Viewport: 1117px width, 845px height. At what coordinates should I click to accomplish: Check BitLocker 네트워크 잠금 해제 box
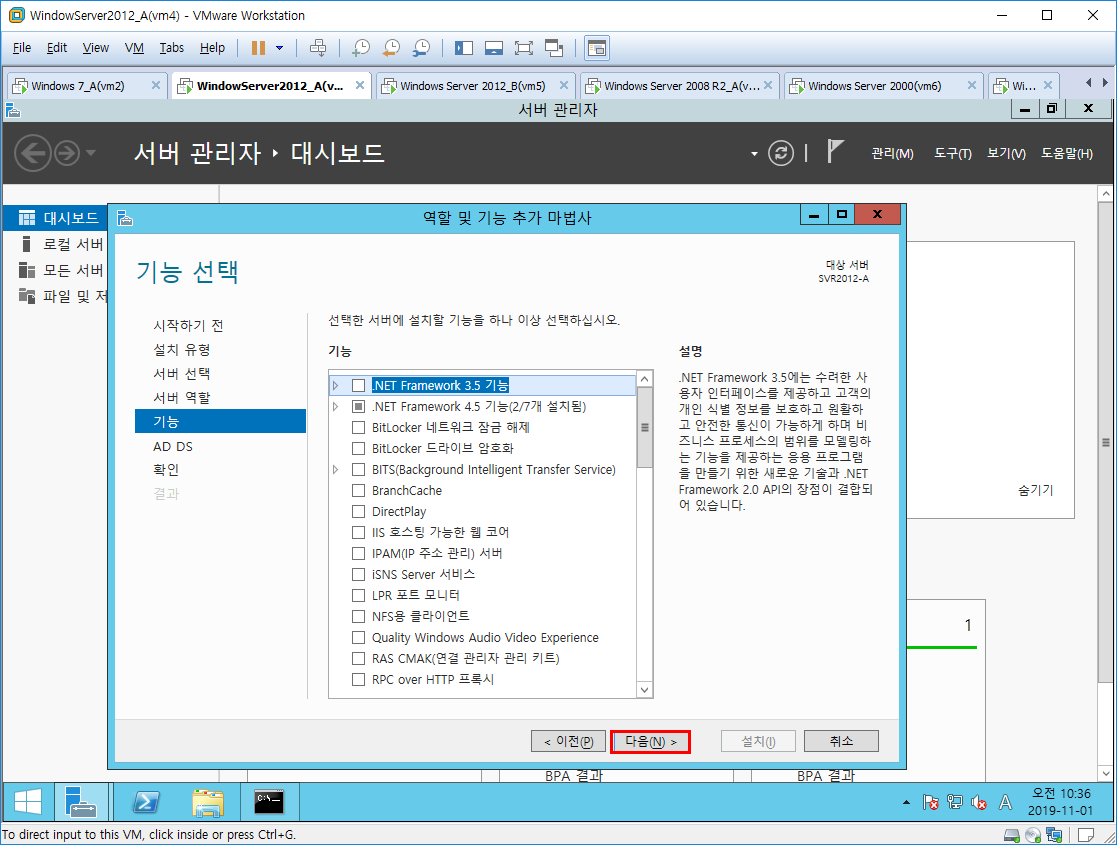[358, 427]
